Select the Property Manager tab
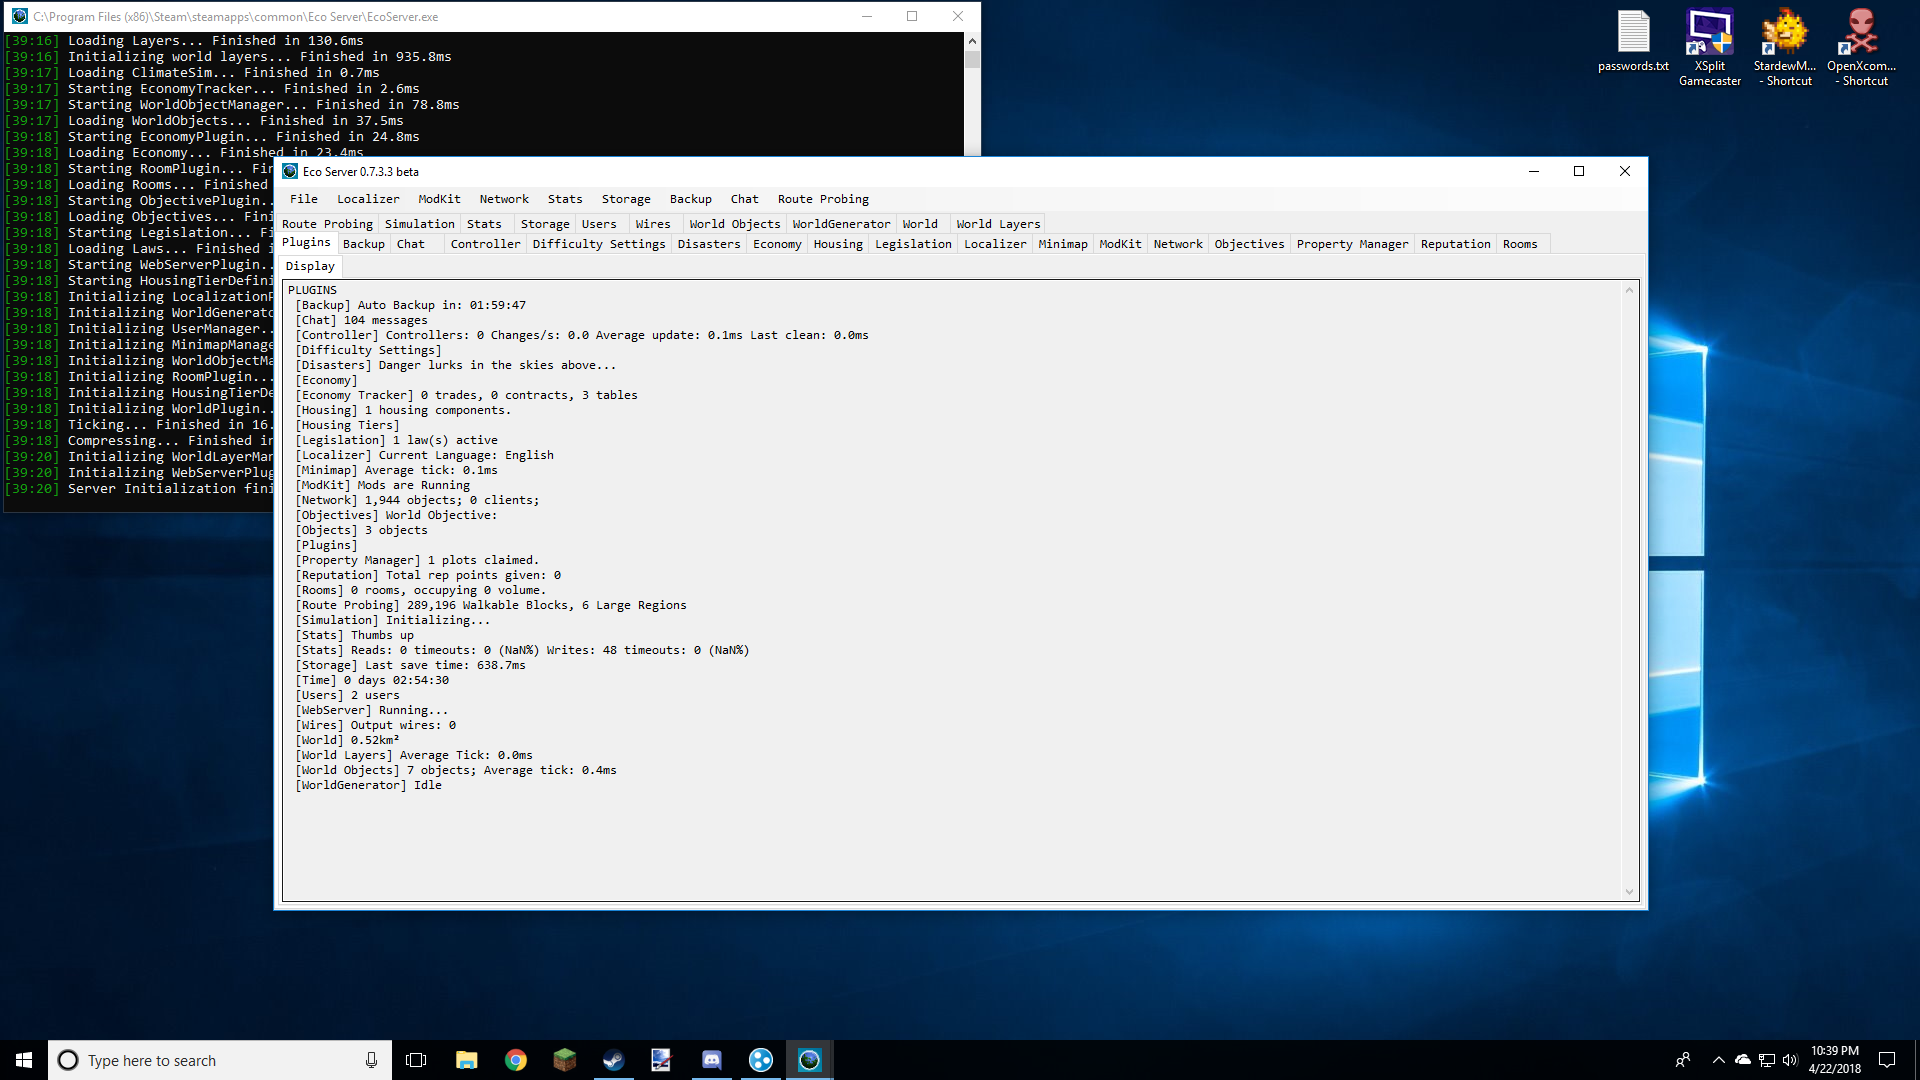Viewport: 1920px width, 1080px height. 1352,244
